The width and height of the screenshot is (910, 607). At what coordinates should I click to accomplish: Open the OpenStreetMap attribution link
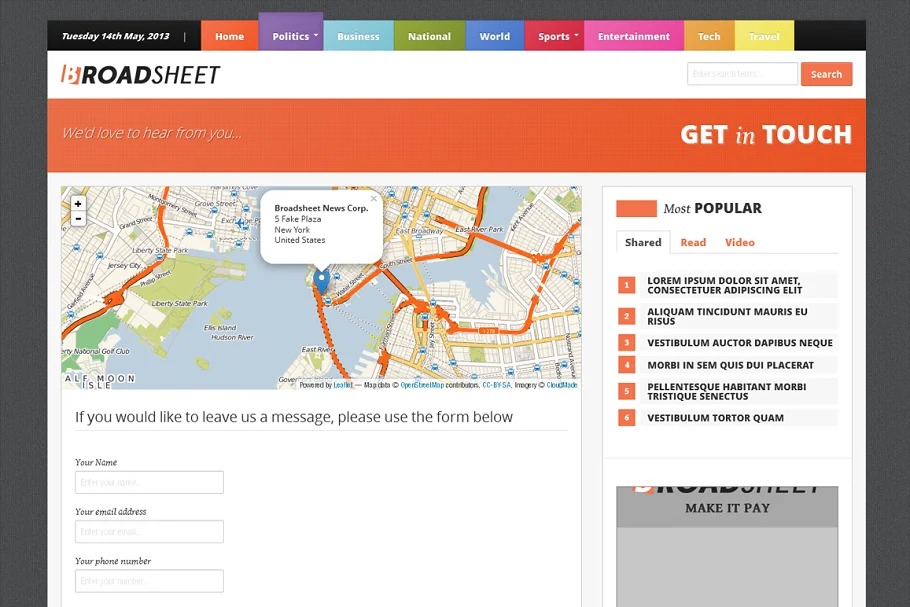[422, 385]
